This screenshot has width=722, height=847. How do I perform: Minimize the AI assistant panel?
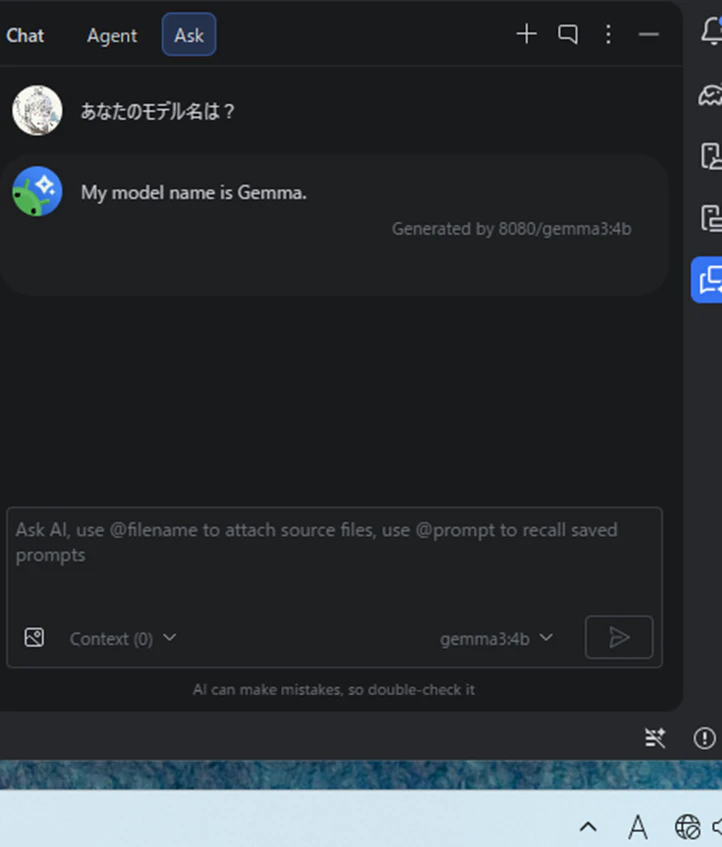click(648, 35)
